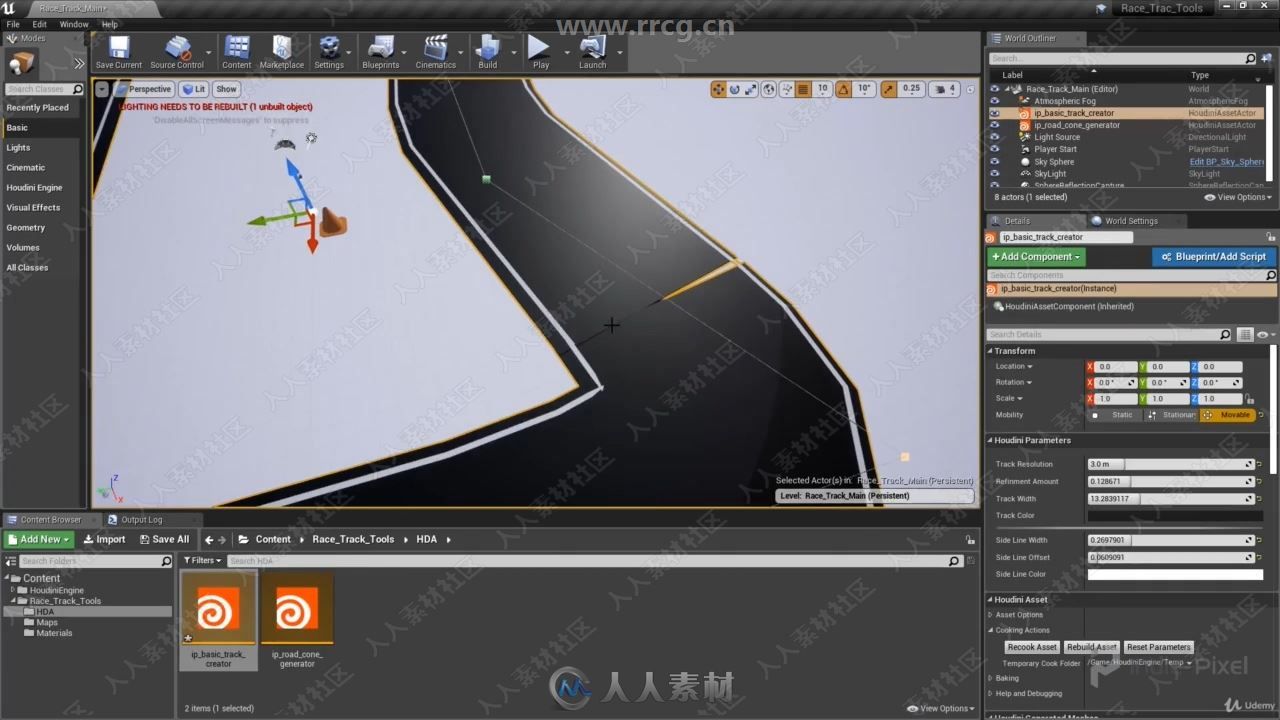Click the surface snapping icon in the viewport

[x=786, y=89]
